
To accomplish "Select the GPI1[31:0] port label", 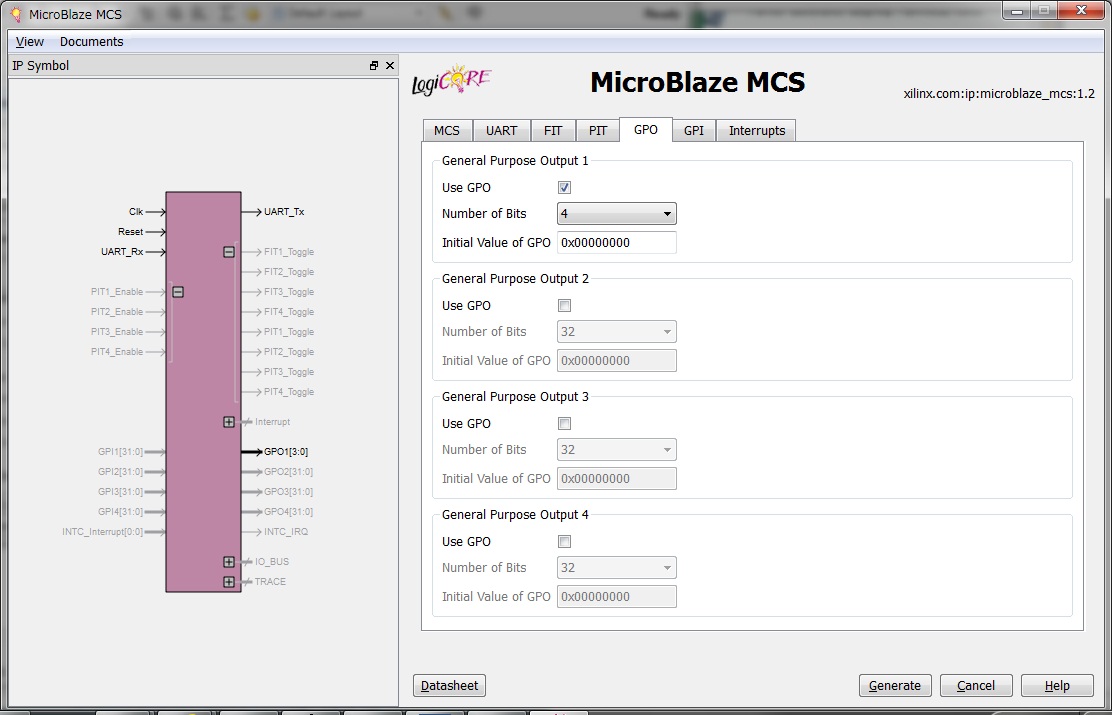I will [x=121, y=452].
